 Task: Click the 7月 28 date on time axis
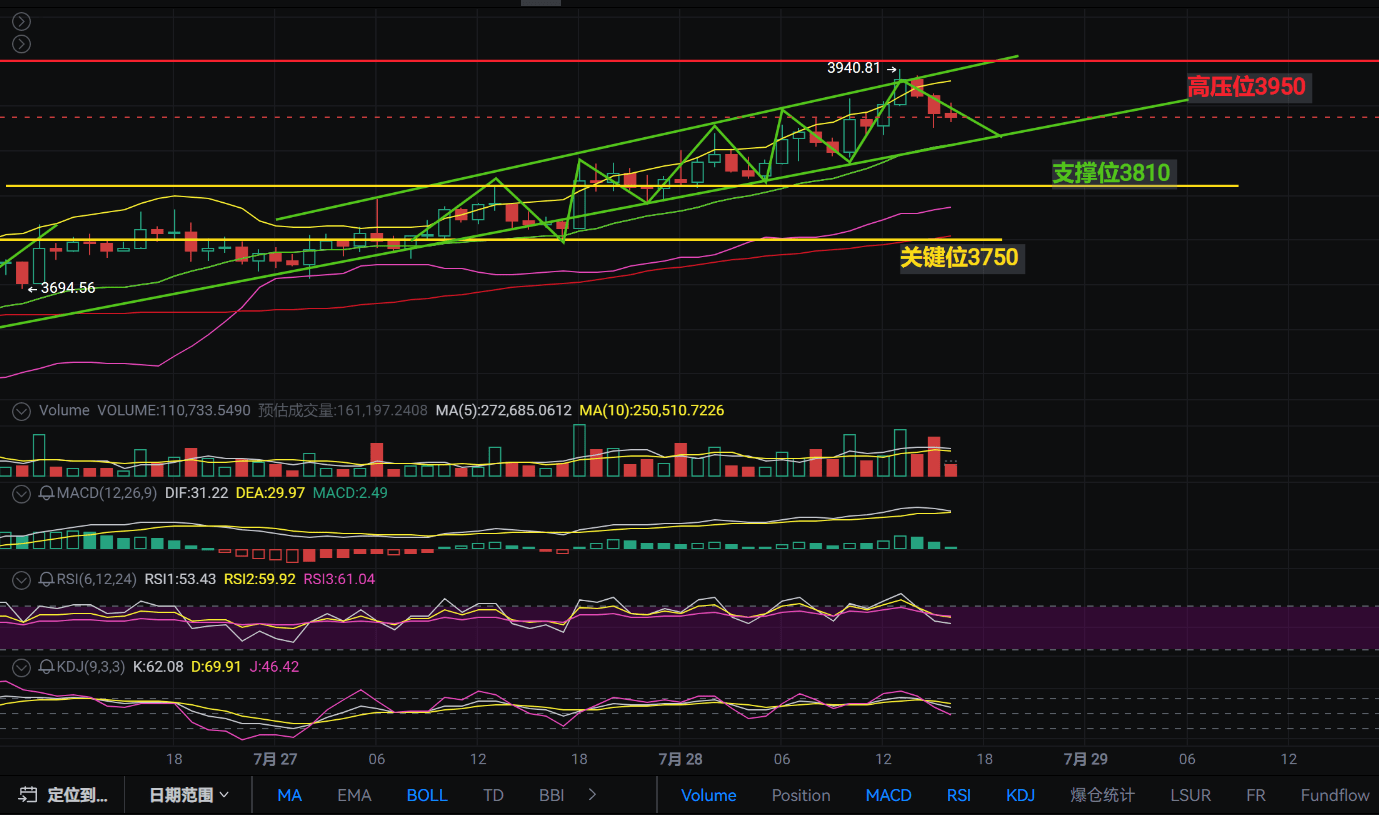[680, 759]
